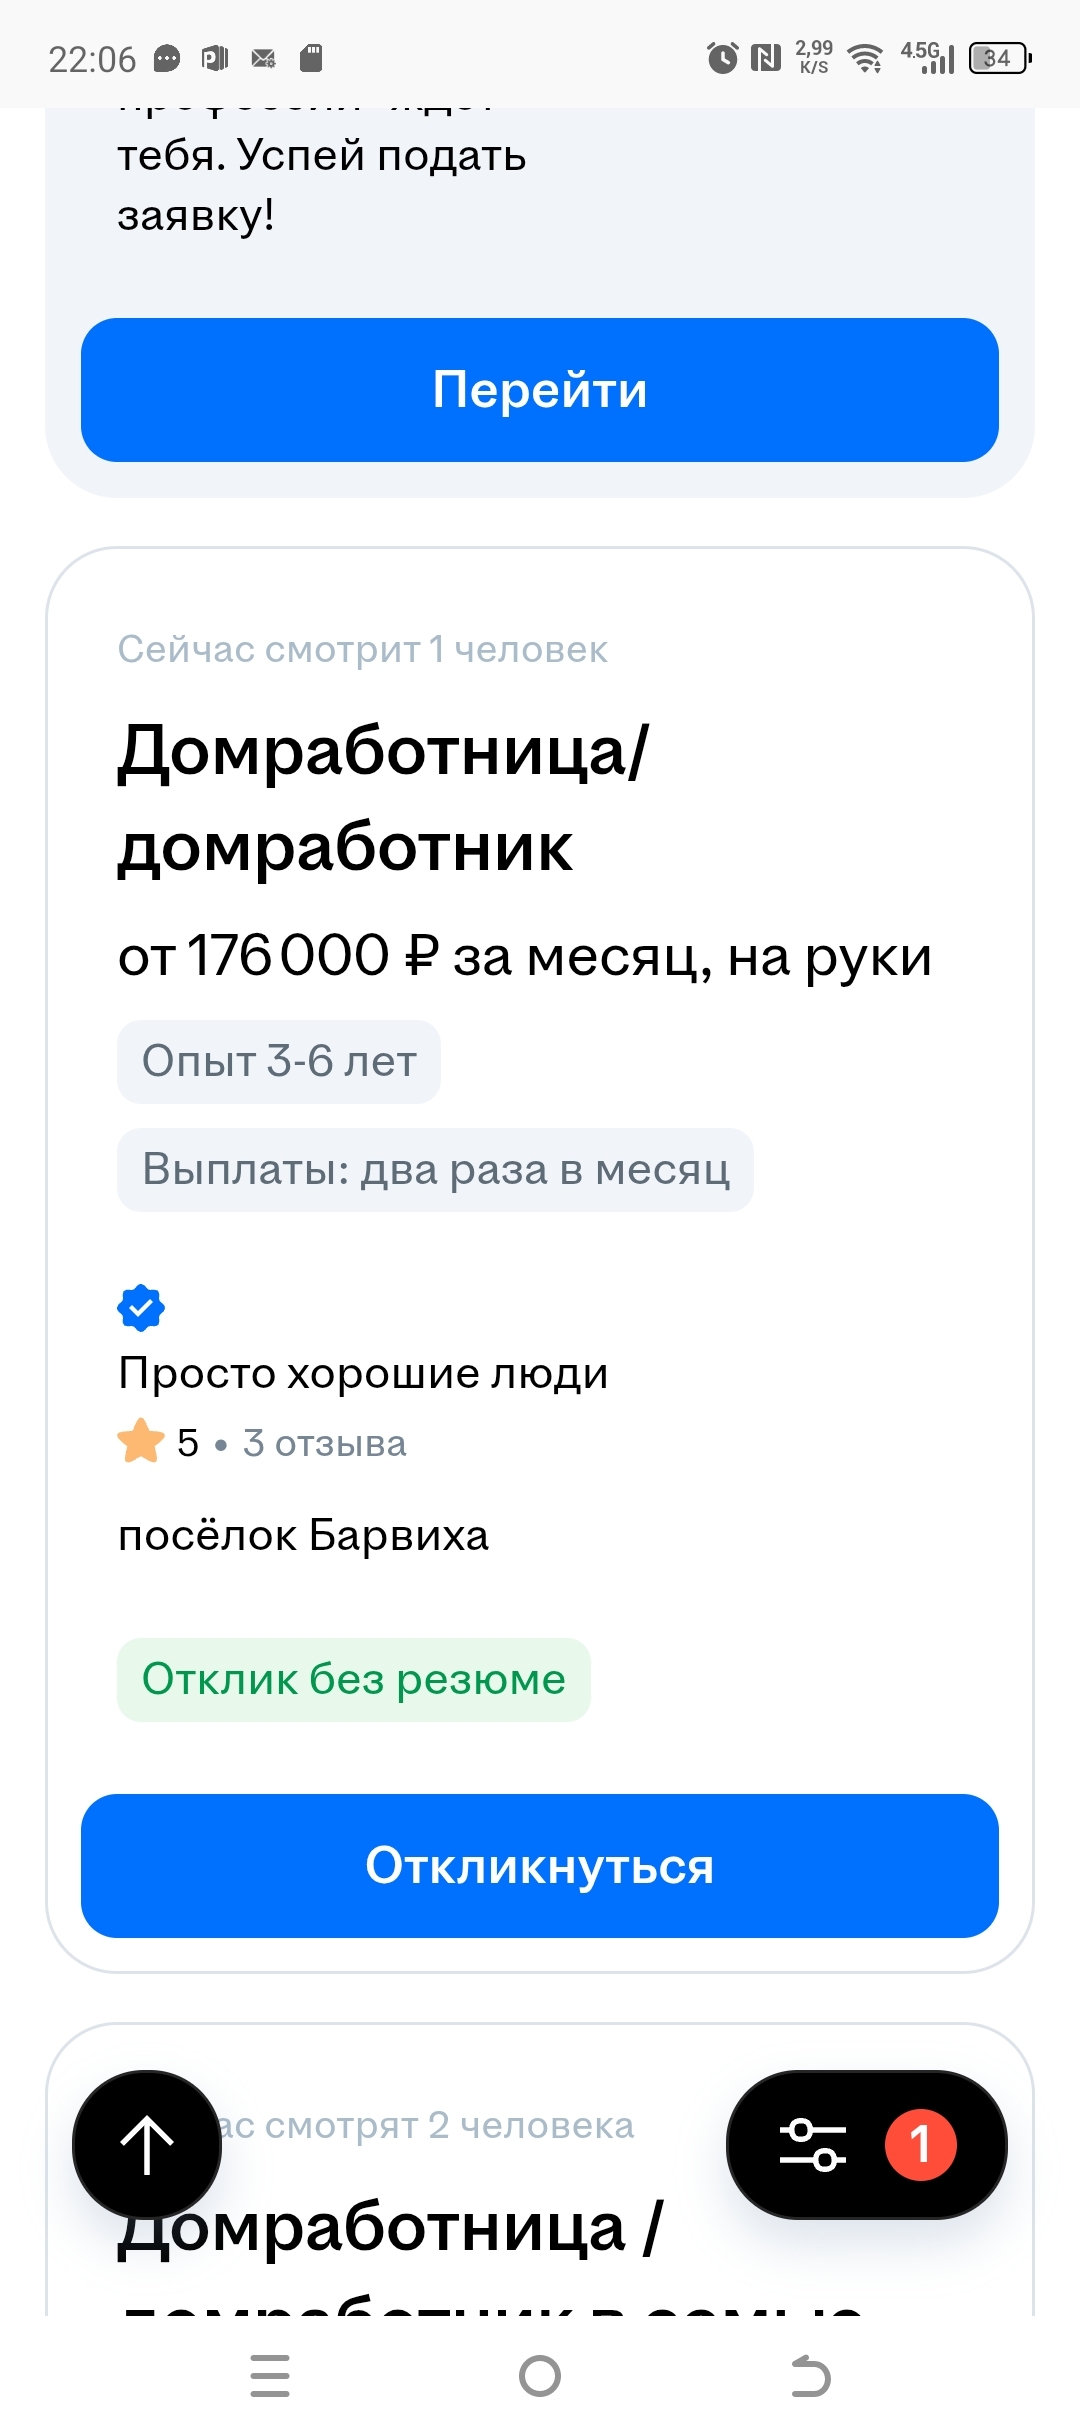Tap the blue verified employer checkmark
Viewport: 1080px width, 2436px height.
[141, 1307]
